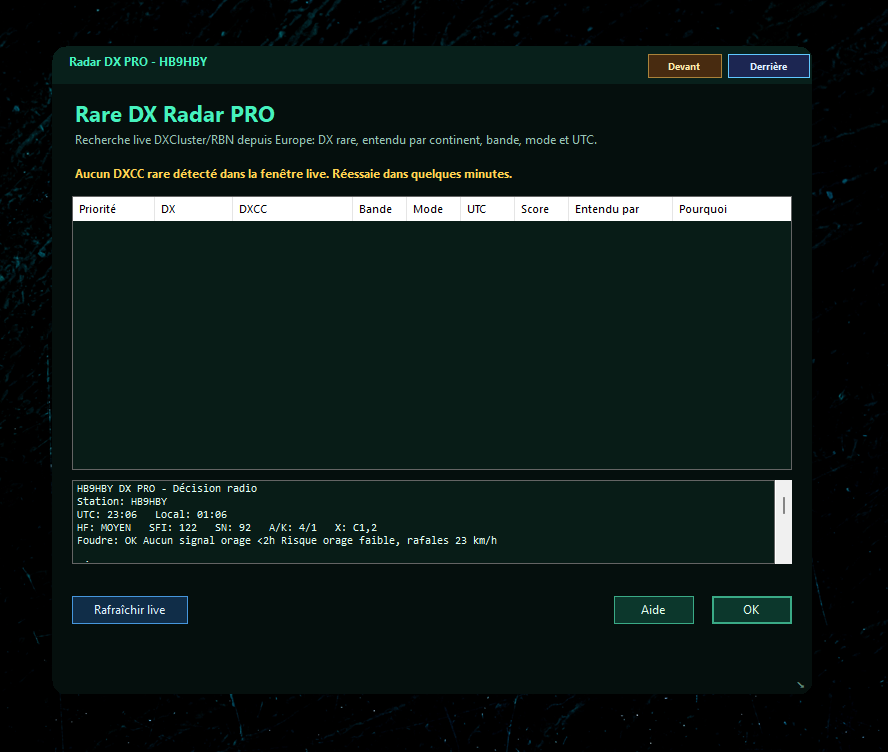
Task: Click the 'Recherche live DXCluster/RBN' description
Action: point(336,140)
